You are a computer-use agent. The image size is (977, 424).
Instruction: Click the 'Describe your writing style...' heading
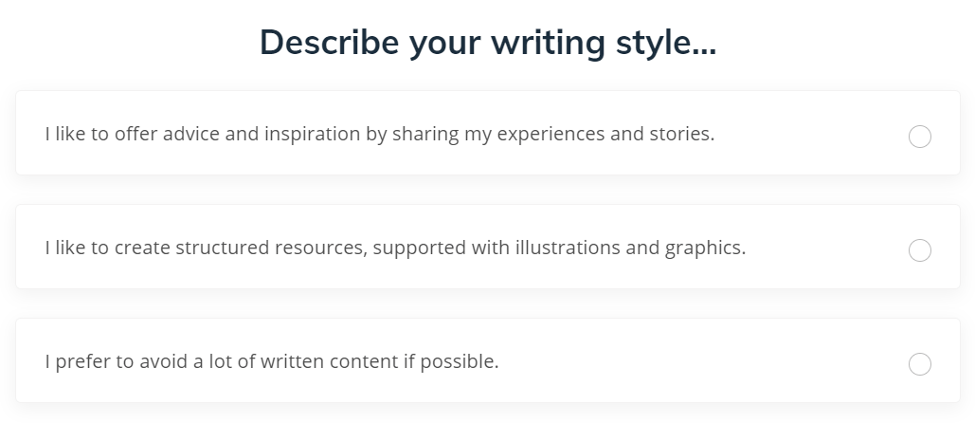coord(487,45)
